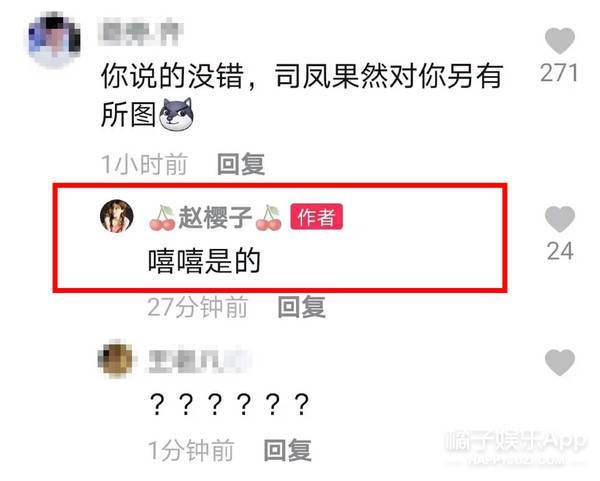The width and height of the screenshot is (600, 481).
Task: Open 赵樱子's profile avatar
Action: coord(117,216)
